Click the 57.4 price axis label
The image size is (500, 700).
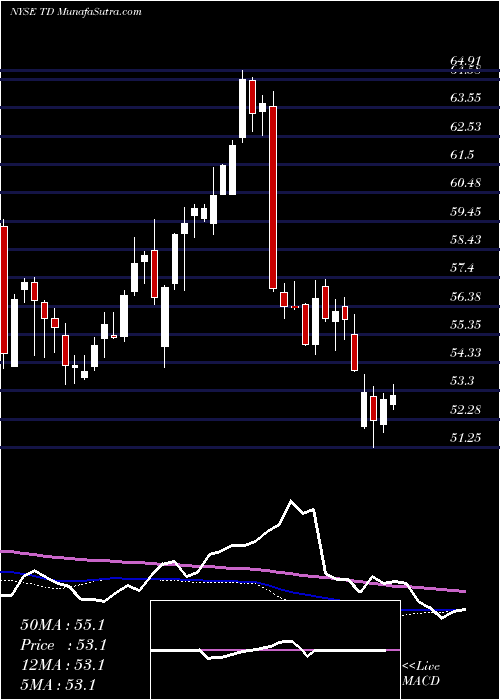pos(462,268)
